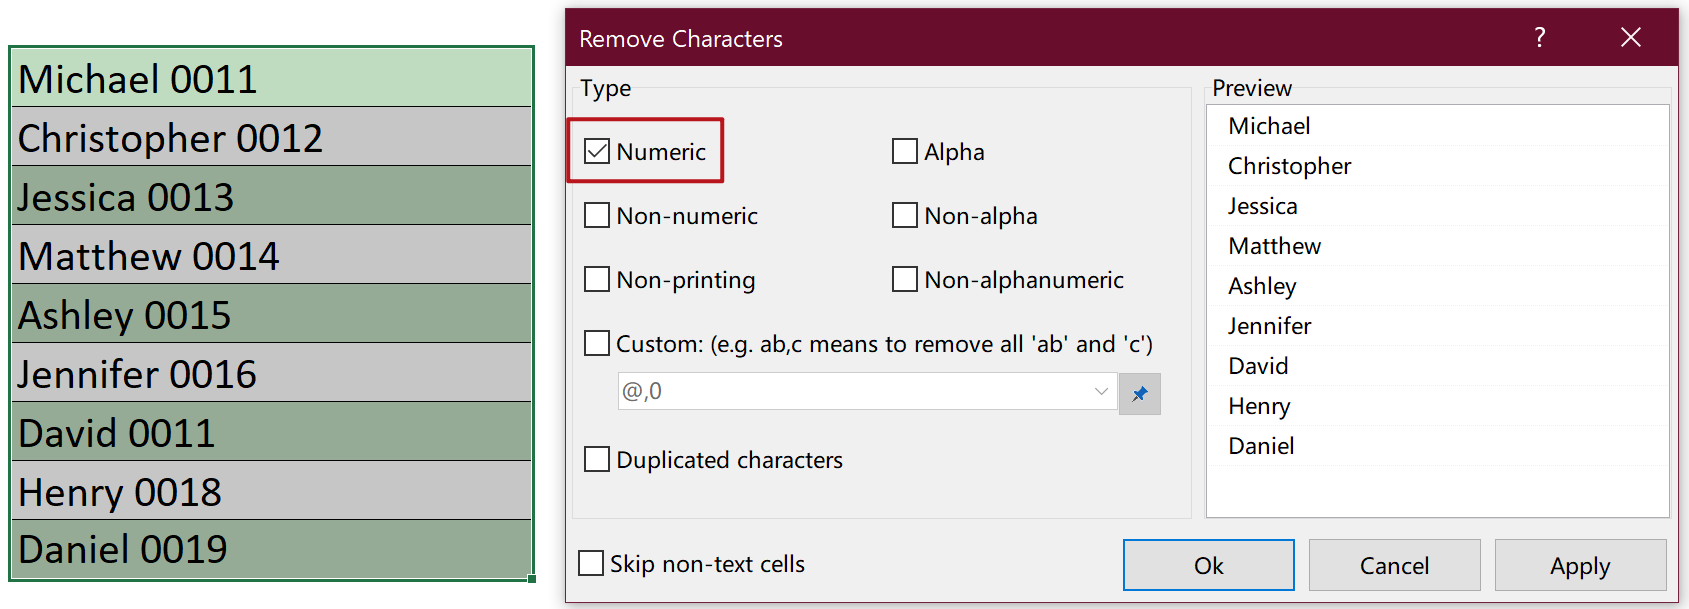Enable the Non-alpha checkbox
The image size is (1689, 609).
[905, 214]
